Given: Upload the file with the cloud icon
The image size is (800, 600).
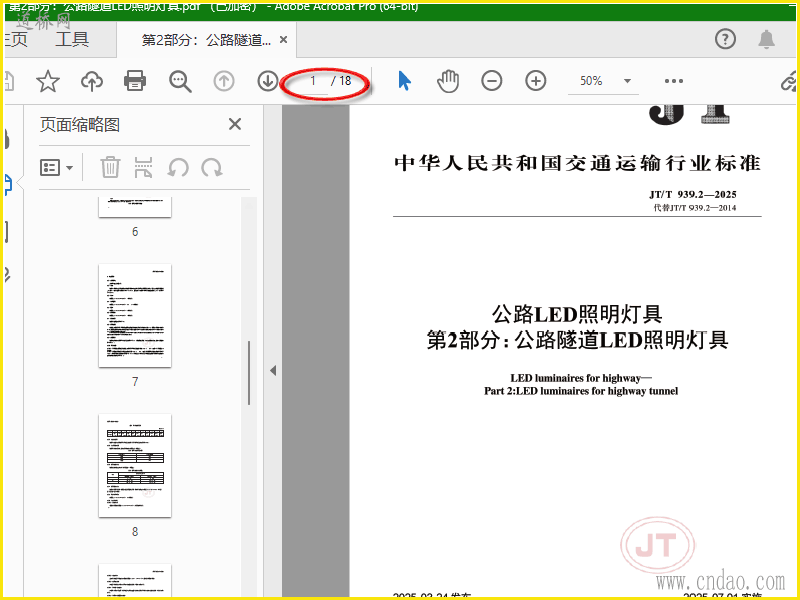Looking at the screenshot, I should point(92,81).
